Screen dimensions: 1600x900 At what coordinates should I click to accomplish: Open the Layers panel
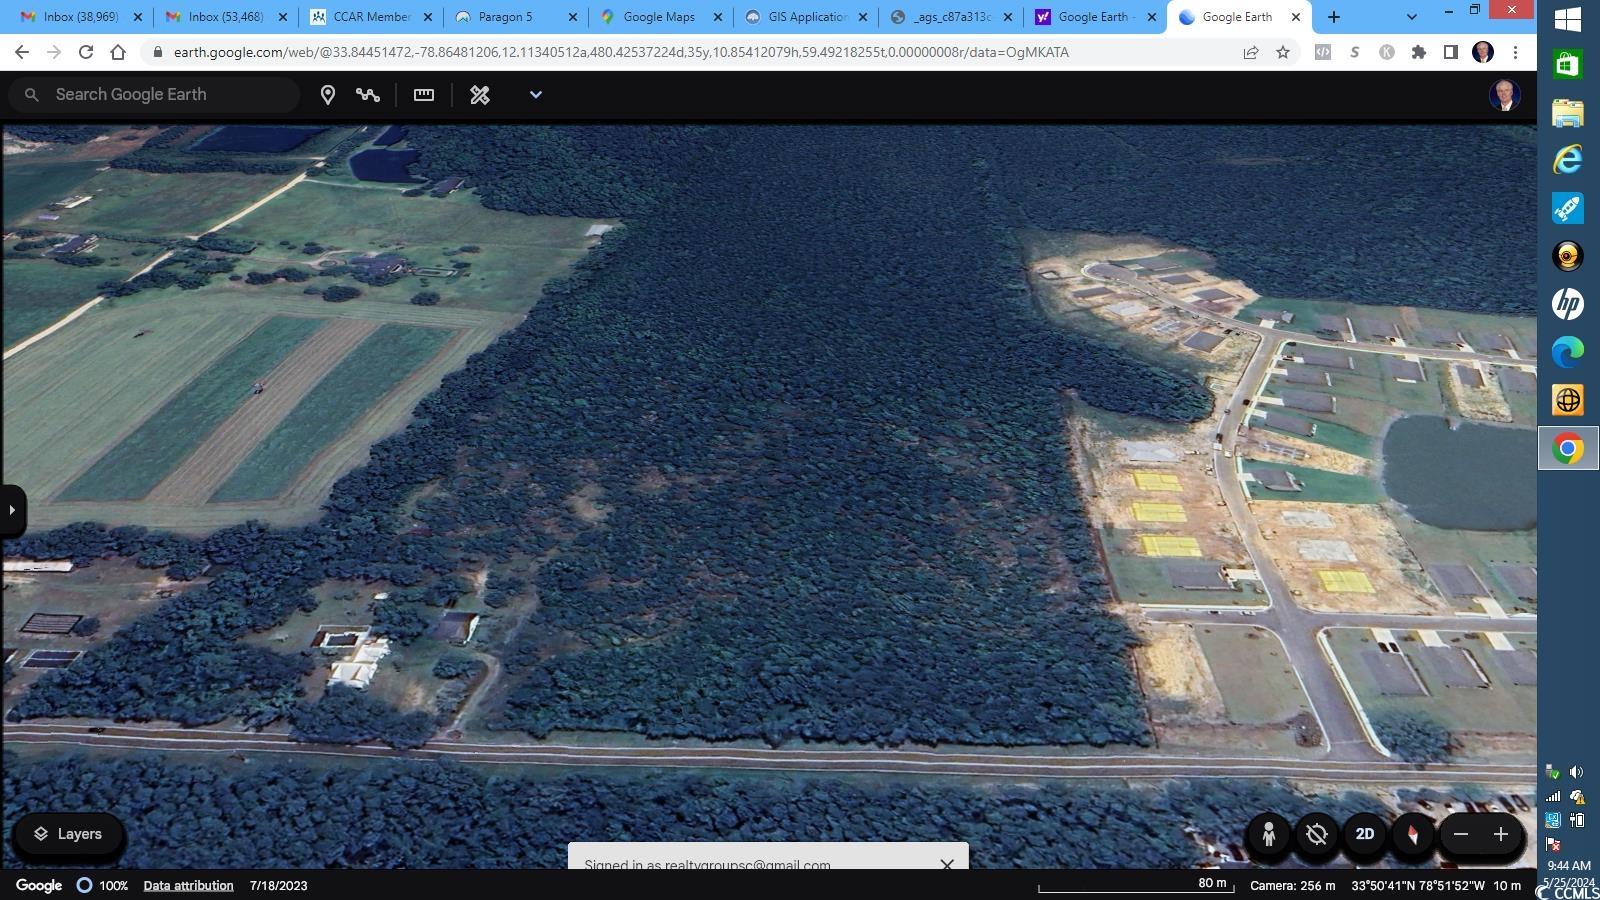[x=68, y=833]
